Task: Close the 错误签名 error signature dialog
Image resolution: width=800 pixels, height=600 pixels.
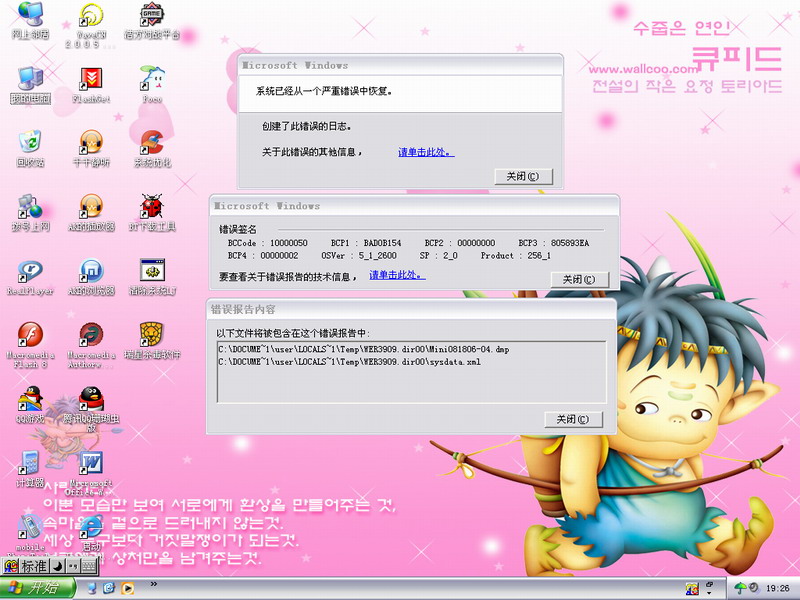Action: [580, 280]
